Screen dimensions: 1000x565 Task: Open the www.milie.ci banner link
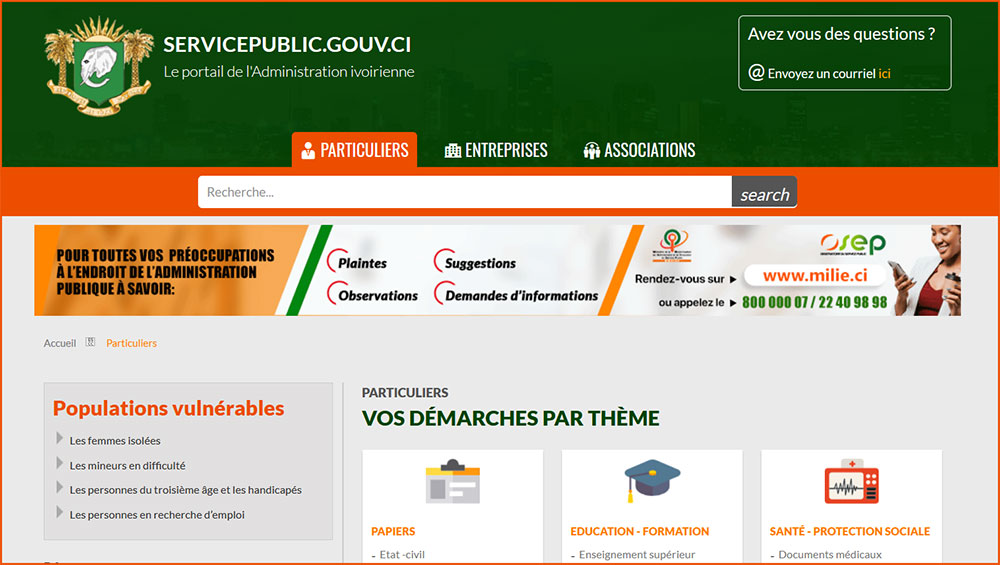(x=812, y=275)
